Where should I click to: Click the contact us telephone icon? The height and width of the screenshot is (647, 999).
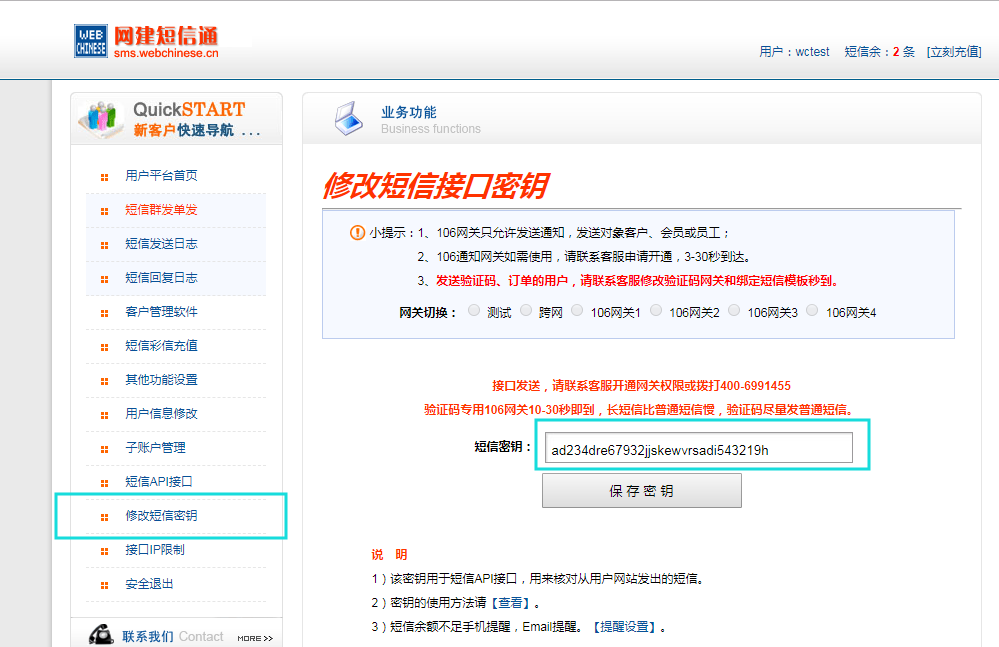[100, 635]
